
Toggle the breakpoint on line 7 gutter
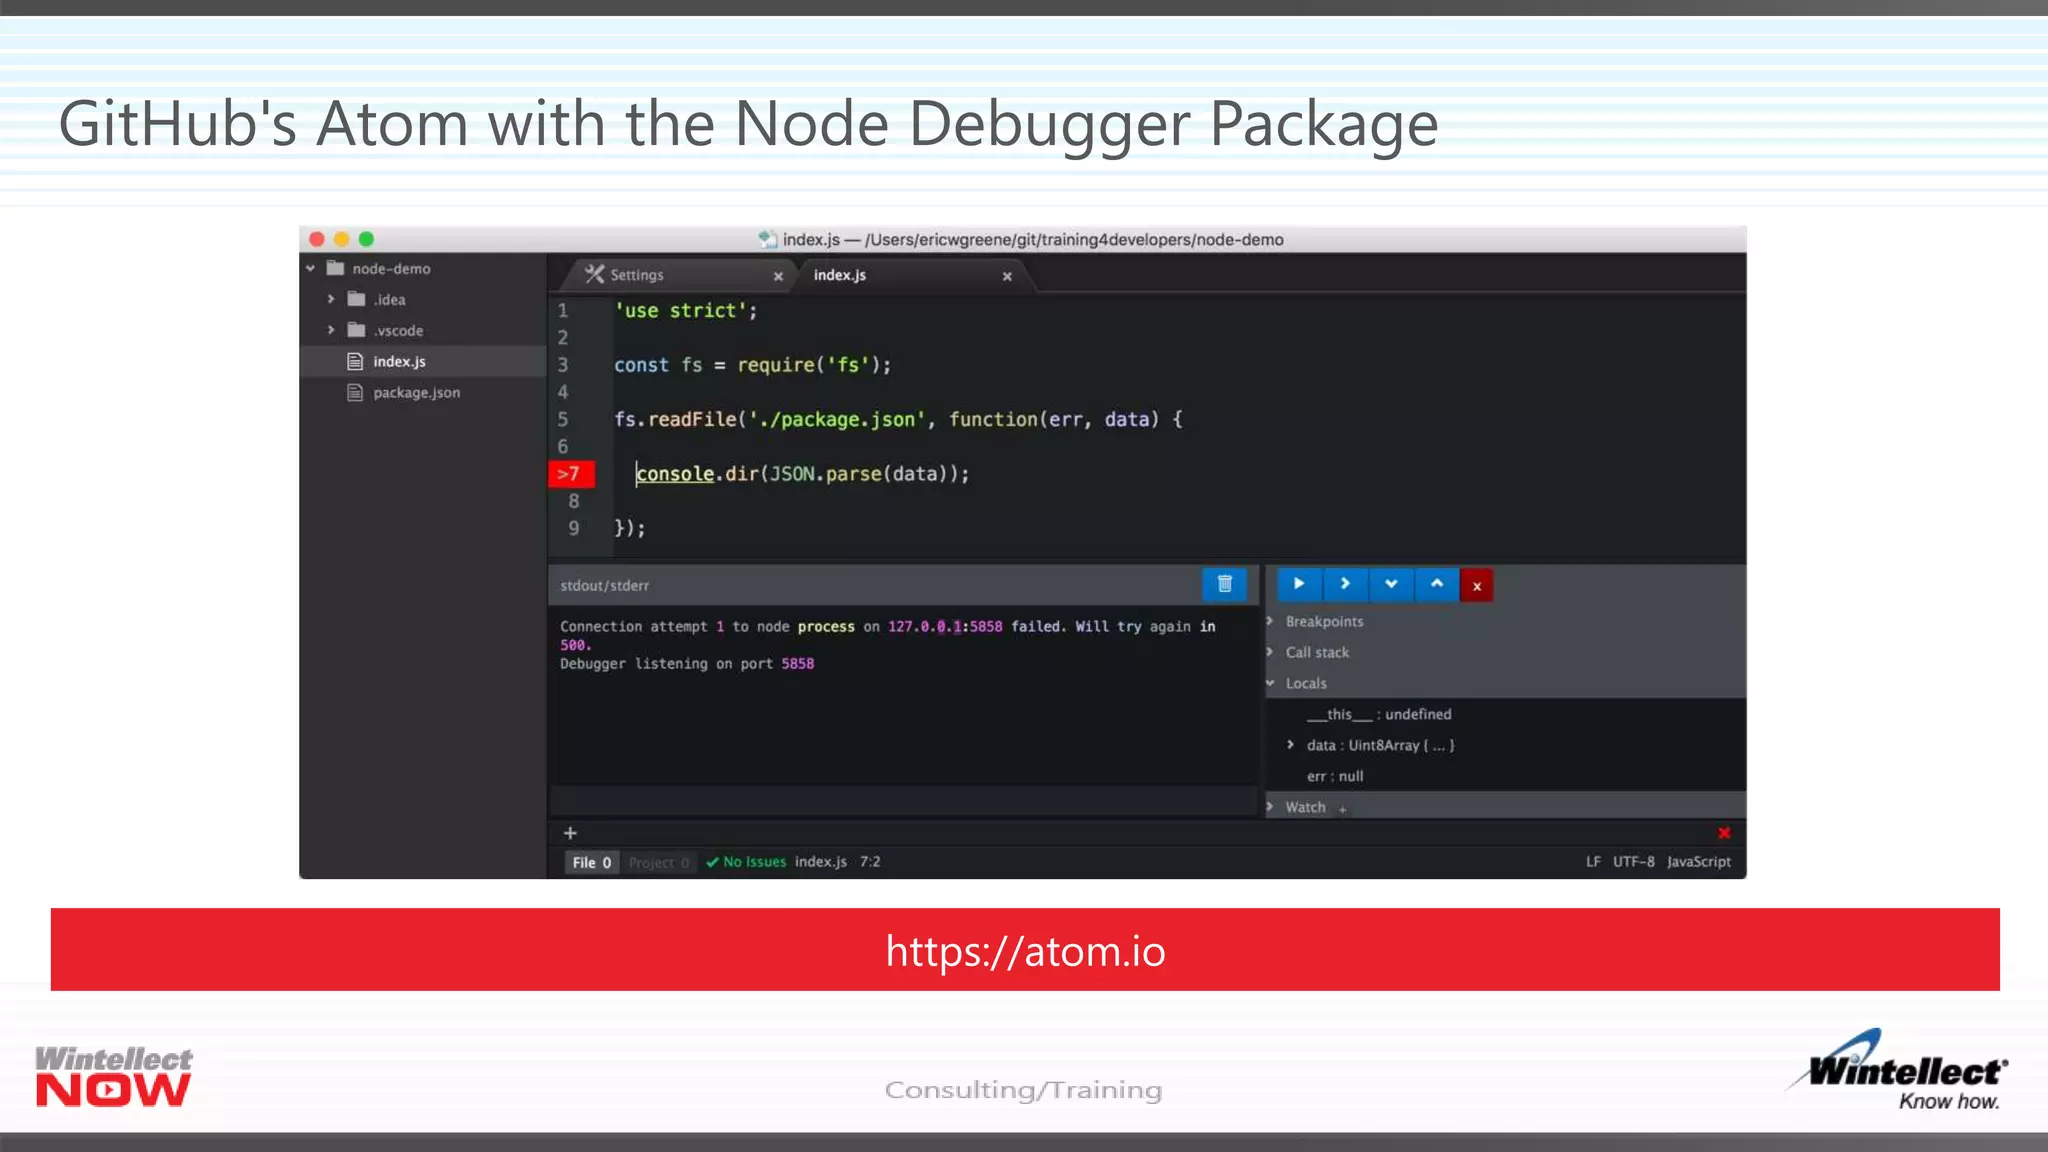[x=571, y=474]
